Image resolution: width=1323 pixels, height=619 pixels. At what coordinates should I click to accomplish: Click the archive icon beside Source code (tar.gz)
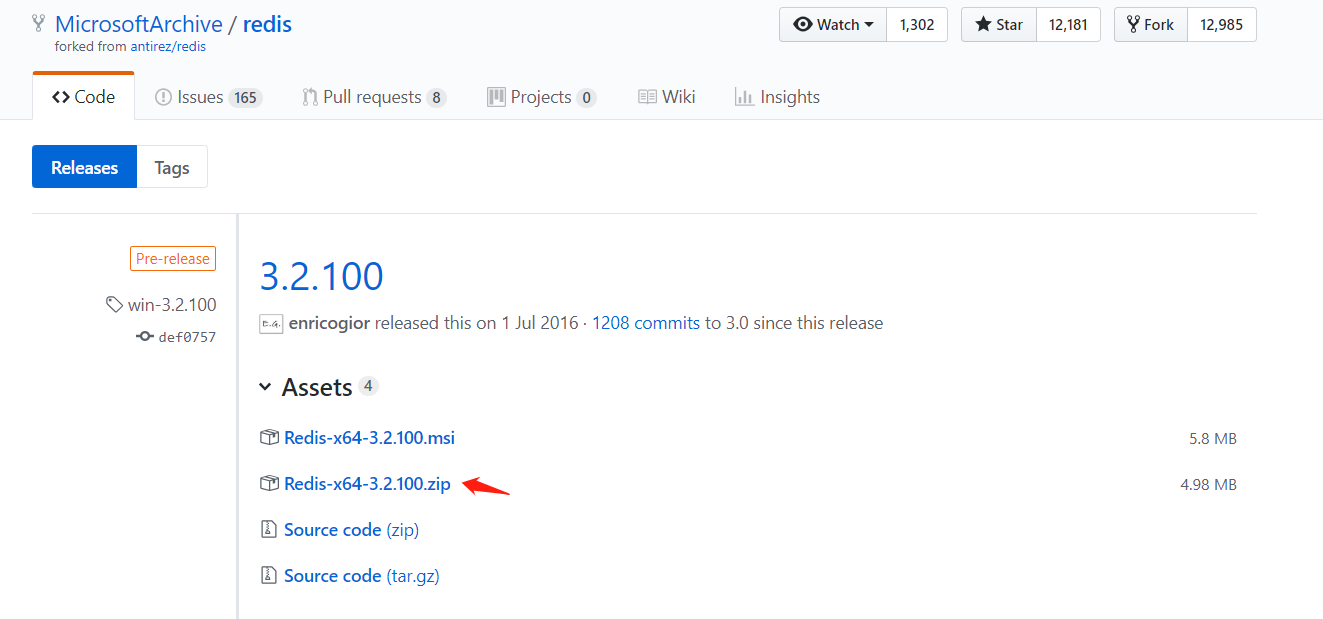click(x=268, y=576)
